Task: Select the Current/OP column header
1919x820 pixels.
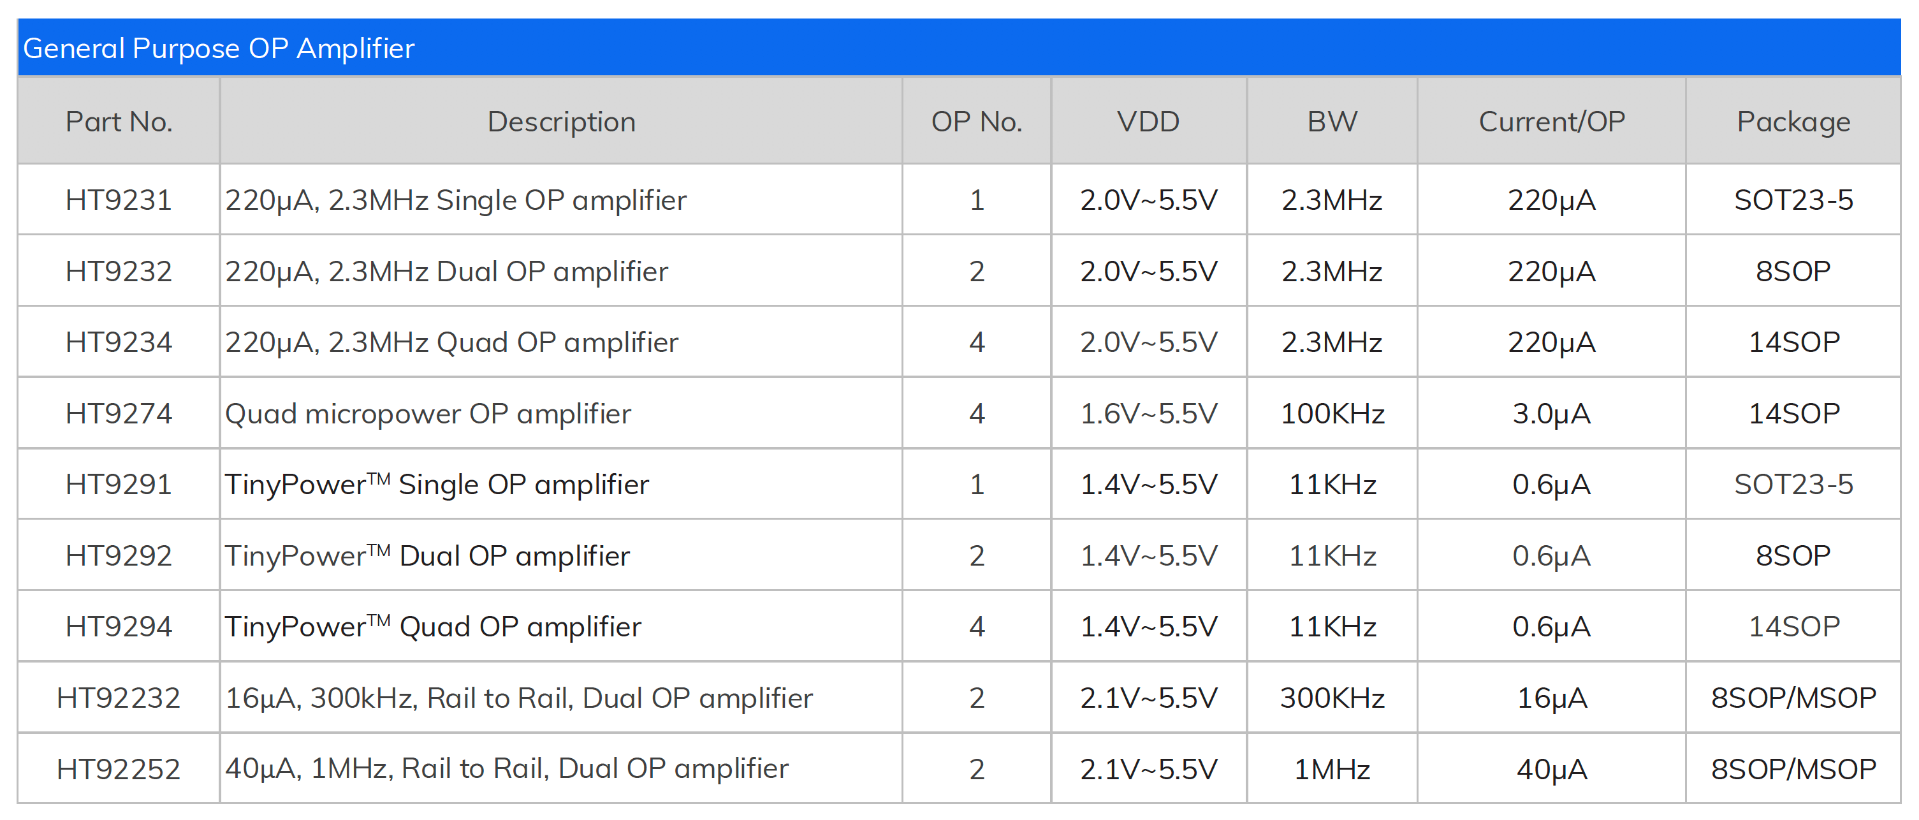Action: [x=1551, y=122]
